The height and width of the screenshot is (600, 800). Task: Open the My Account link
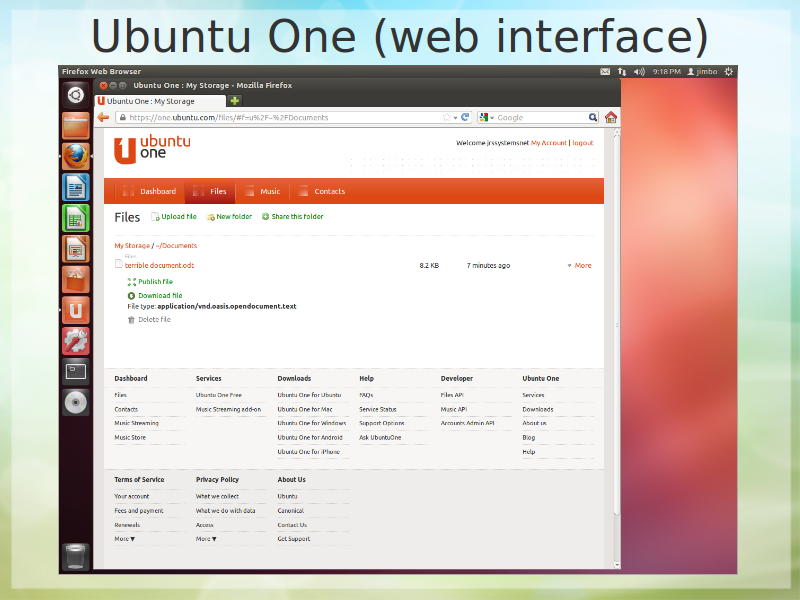pyautogui.click(x=548, y=143)
